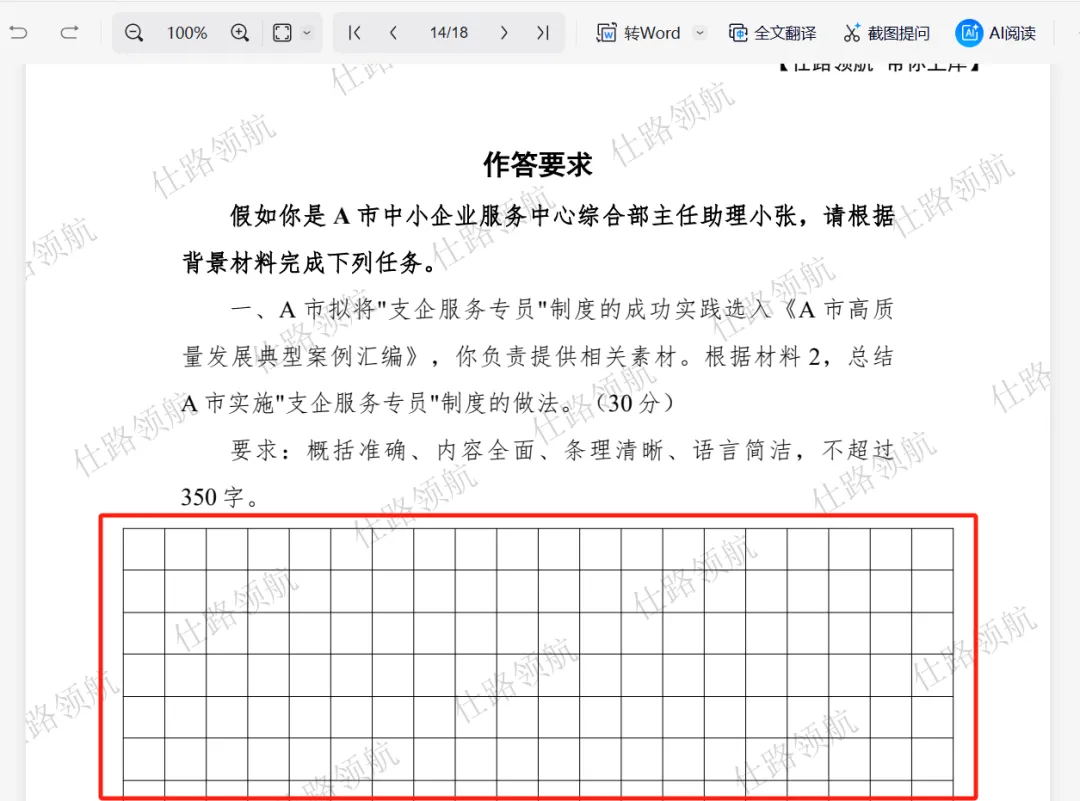Jump to the last page
This screenshot has width=1080, height=801.
(x=543, y=32)
